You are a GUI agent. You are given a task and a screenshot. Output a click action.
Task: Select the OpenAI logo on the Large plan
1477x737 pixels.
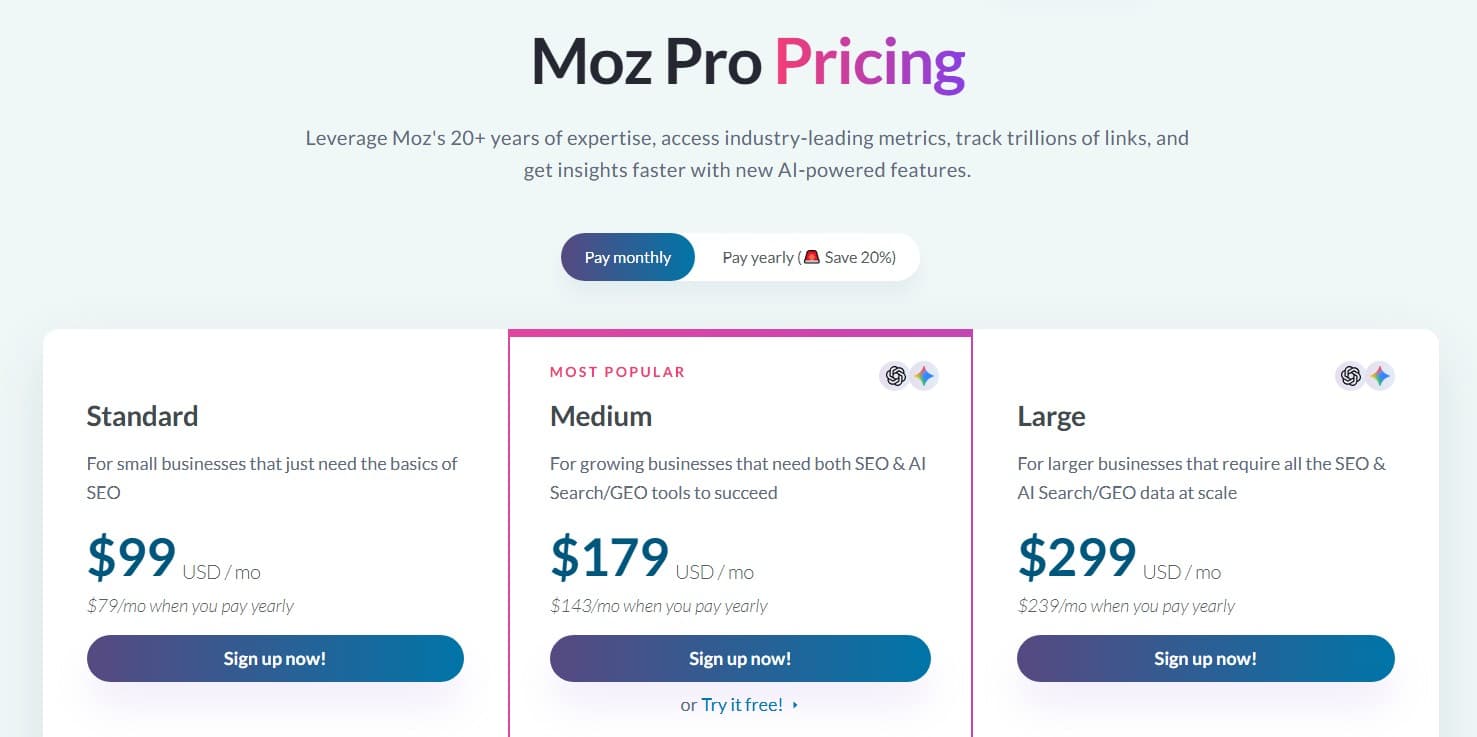coord(1350,376)
